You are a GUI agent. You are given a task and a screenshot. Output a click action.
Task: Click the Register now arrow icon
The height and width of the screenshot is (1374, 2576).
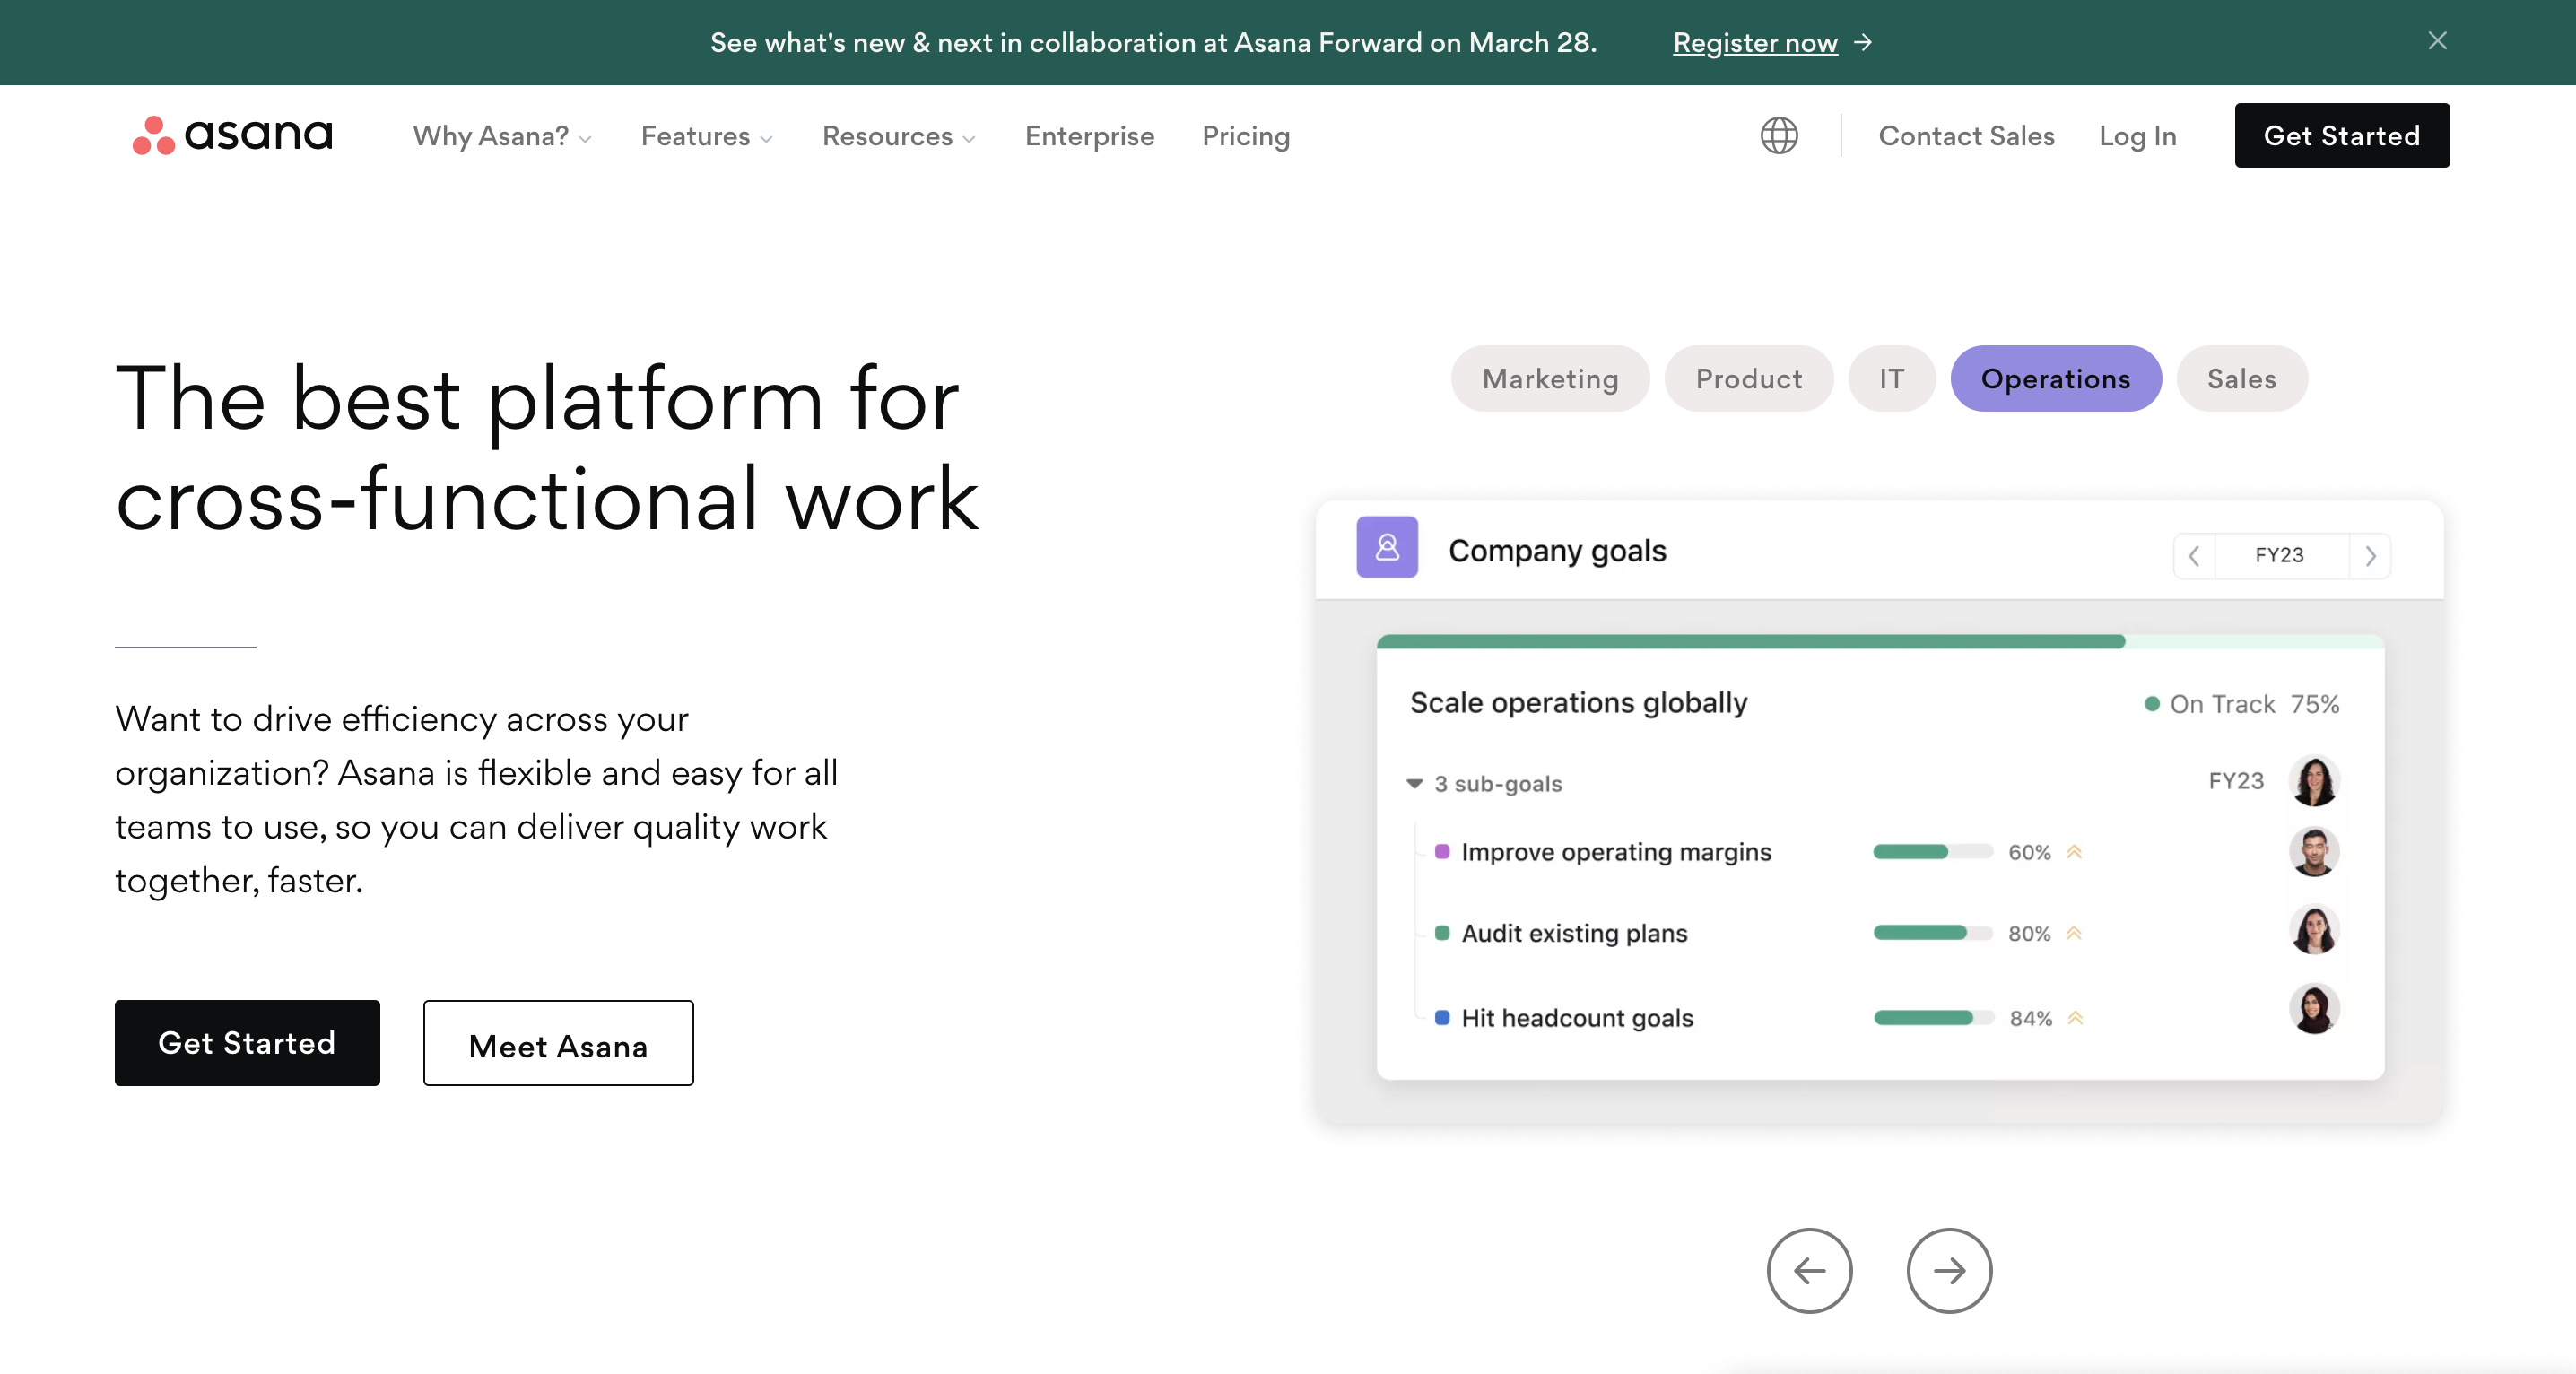[1863, 42]
